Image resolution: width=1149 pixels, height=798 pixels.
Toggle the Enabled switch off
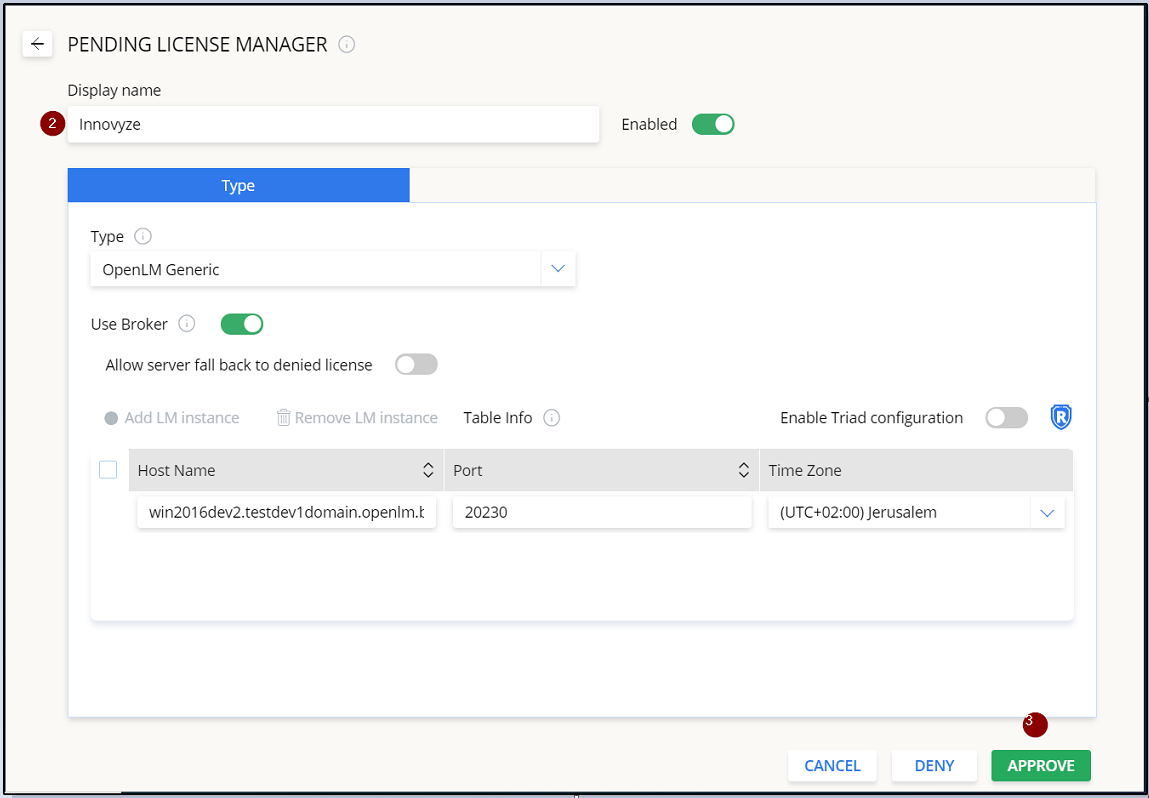tap(713, 124)
